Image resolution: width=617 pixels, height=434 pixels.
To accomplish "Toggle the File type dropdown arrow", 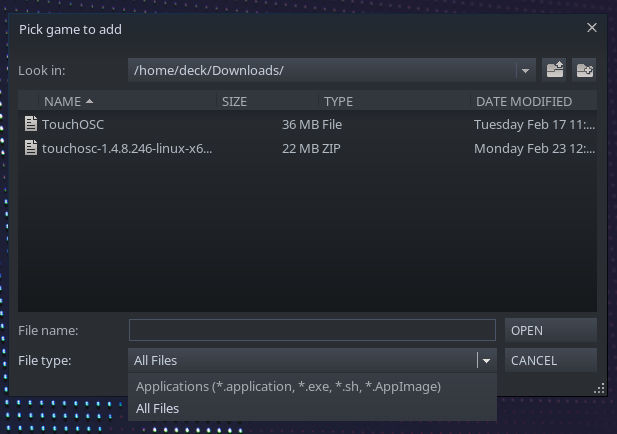I will (486, 360).
